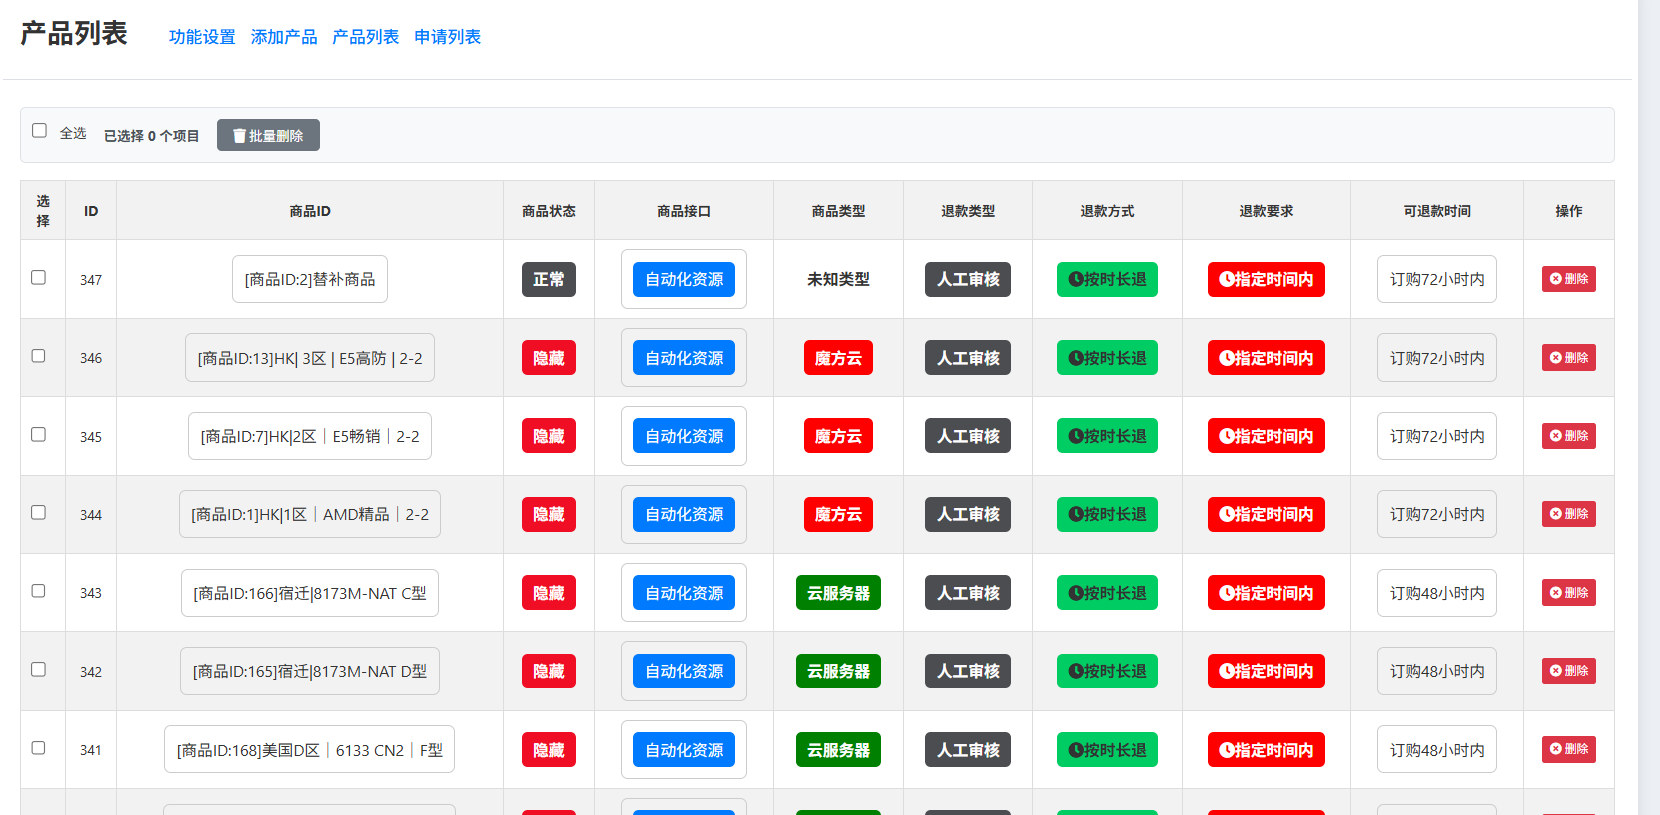Click product name [商品ID:2]替补商品
The width and height of the screenshot is (1660, 815).
pyautogui.click(x=310, y=279)
